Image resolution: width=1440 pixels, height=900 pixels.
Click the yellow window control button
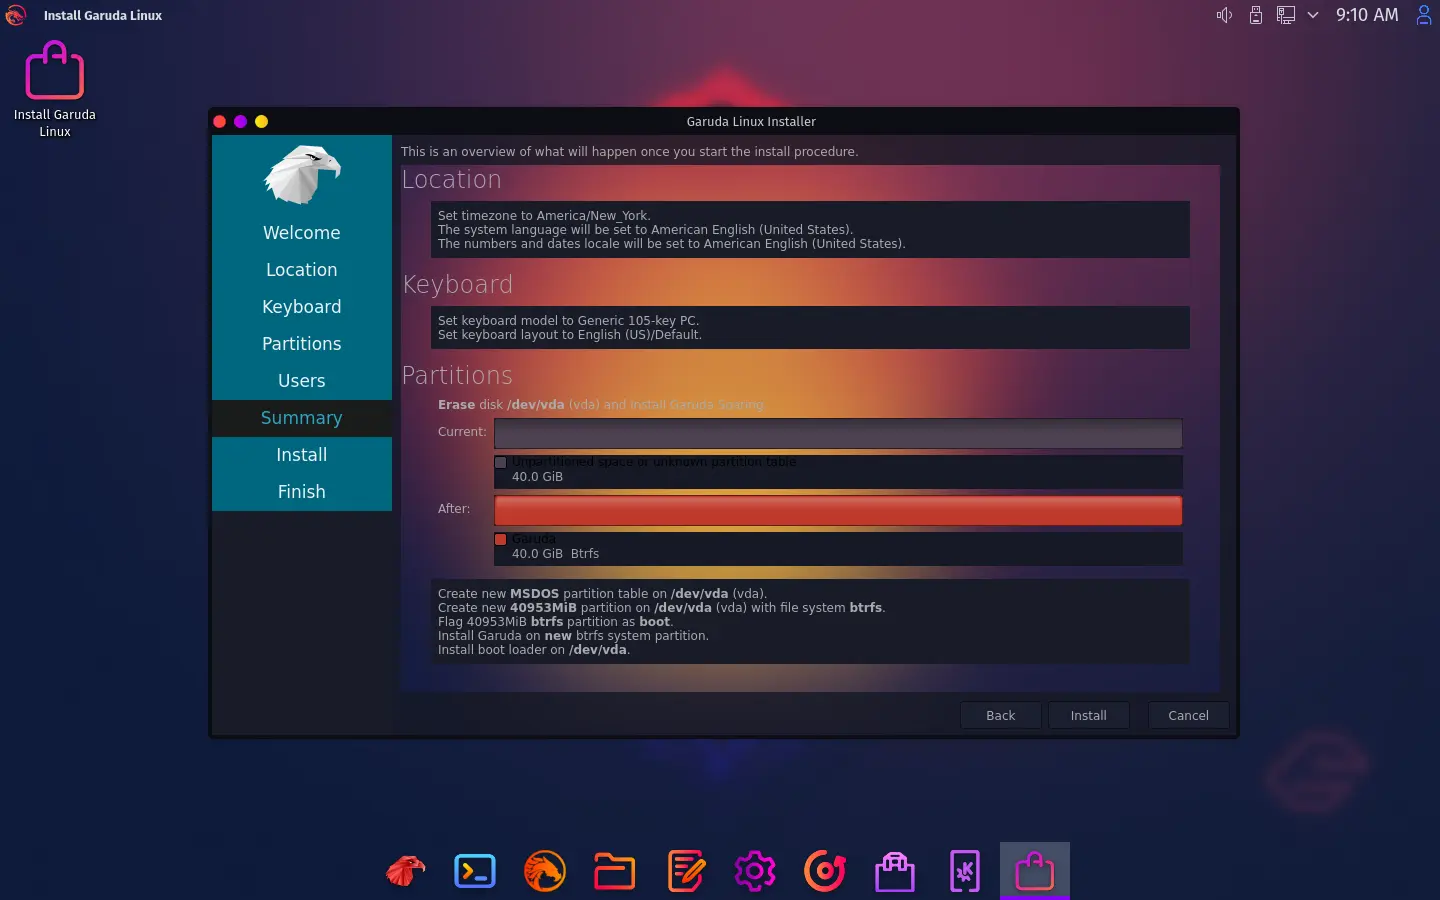pos(261,121)
